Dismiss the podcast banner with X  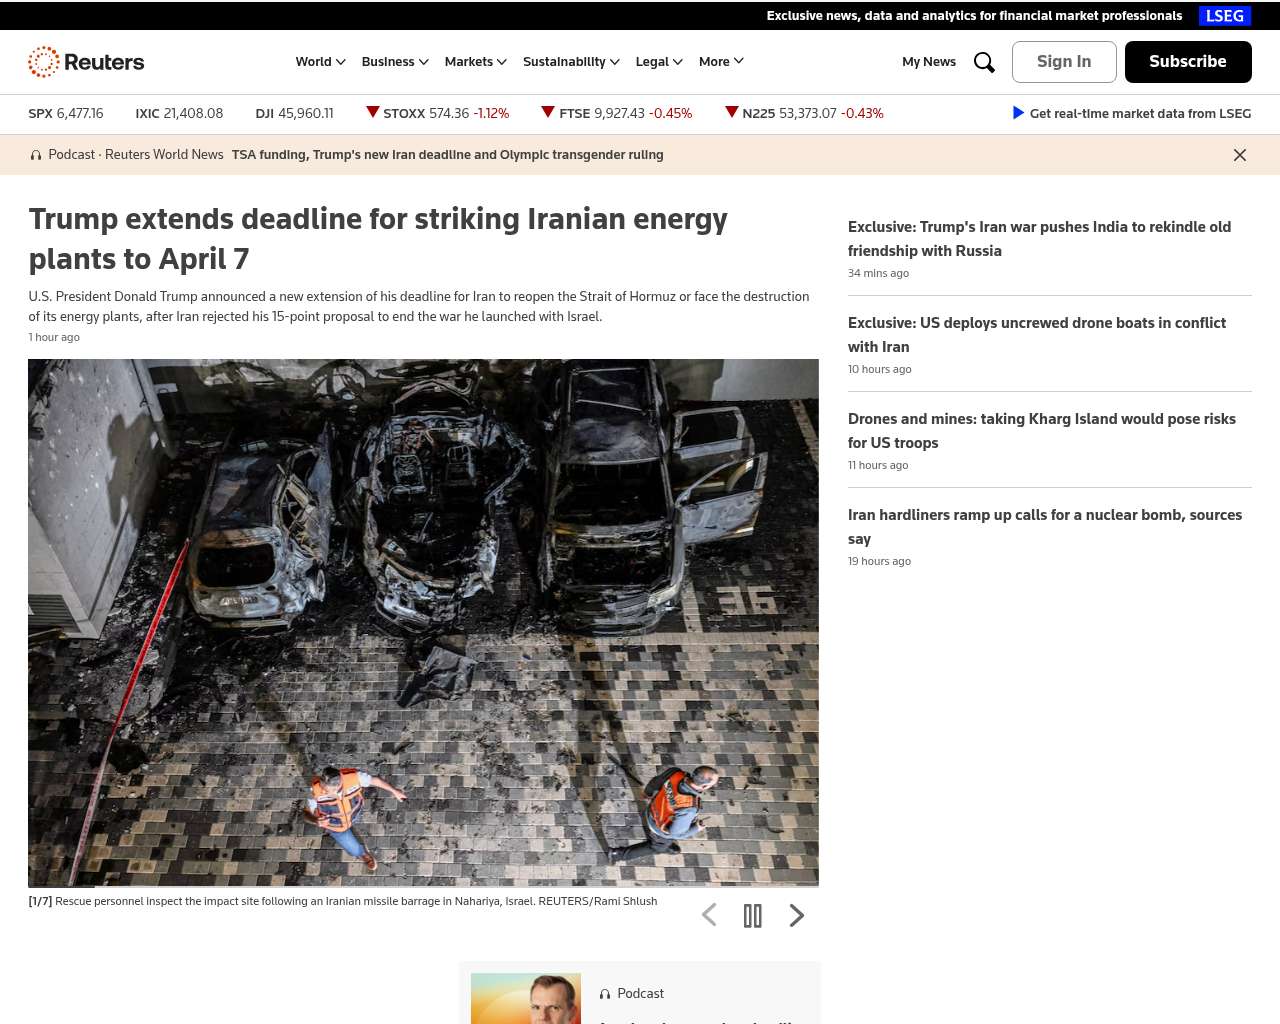(x=1239, y=155)
